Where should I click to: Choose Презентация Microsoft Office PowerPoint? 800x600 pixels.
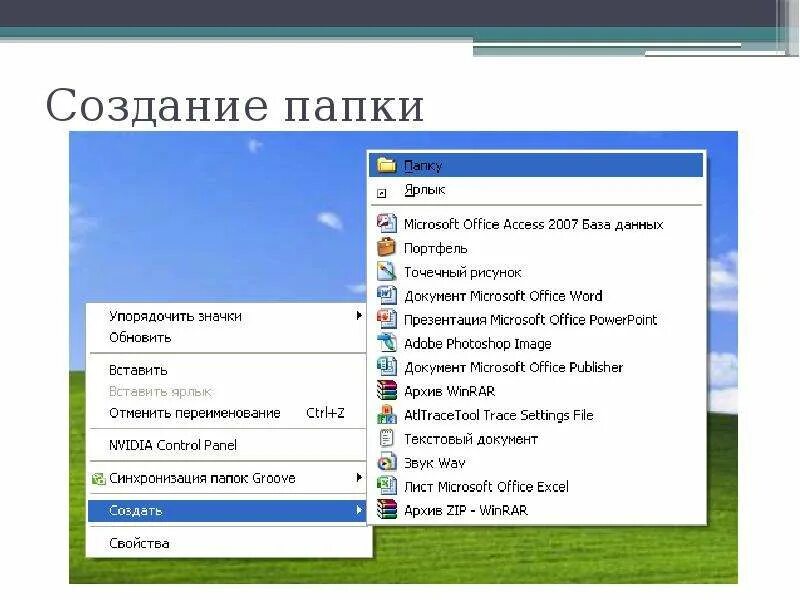click(536, 320)
